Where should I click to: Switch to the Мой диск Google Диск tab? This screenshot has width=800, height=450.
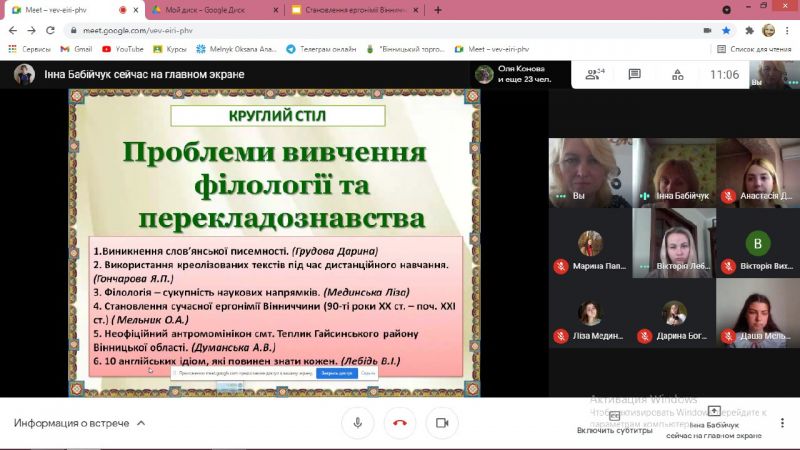(x=205, y=10)
